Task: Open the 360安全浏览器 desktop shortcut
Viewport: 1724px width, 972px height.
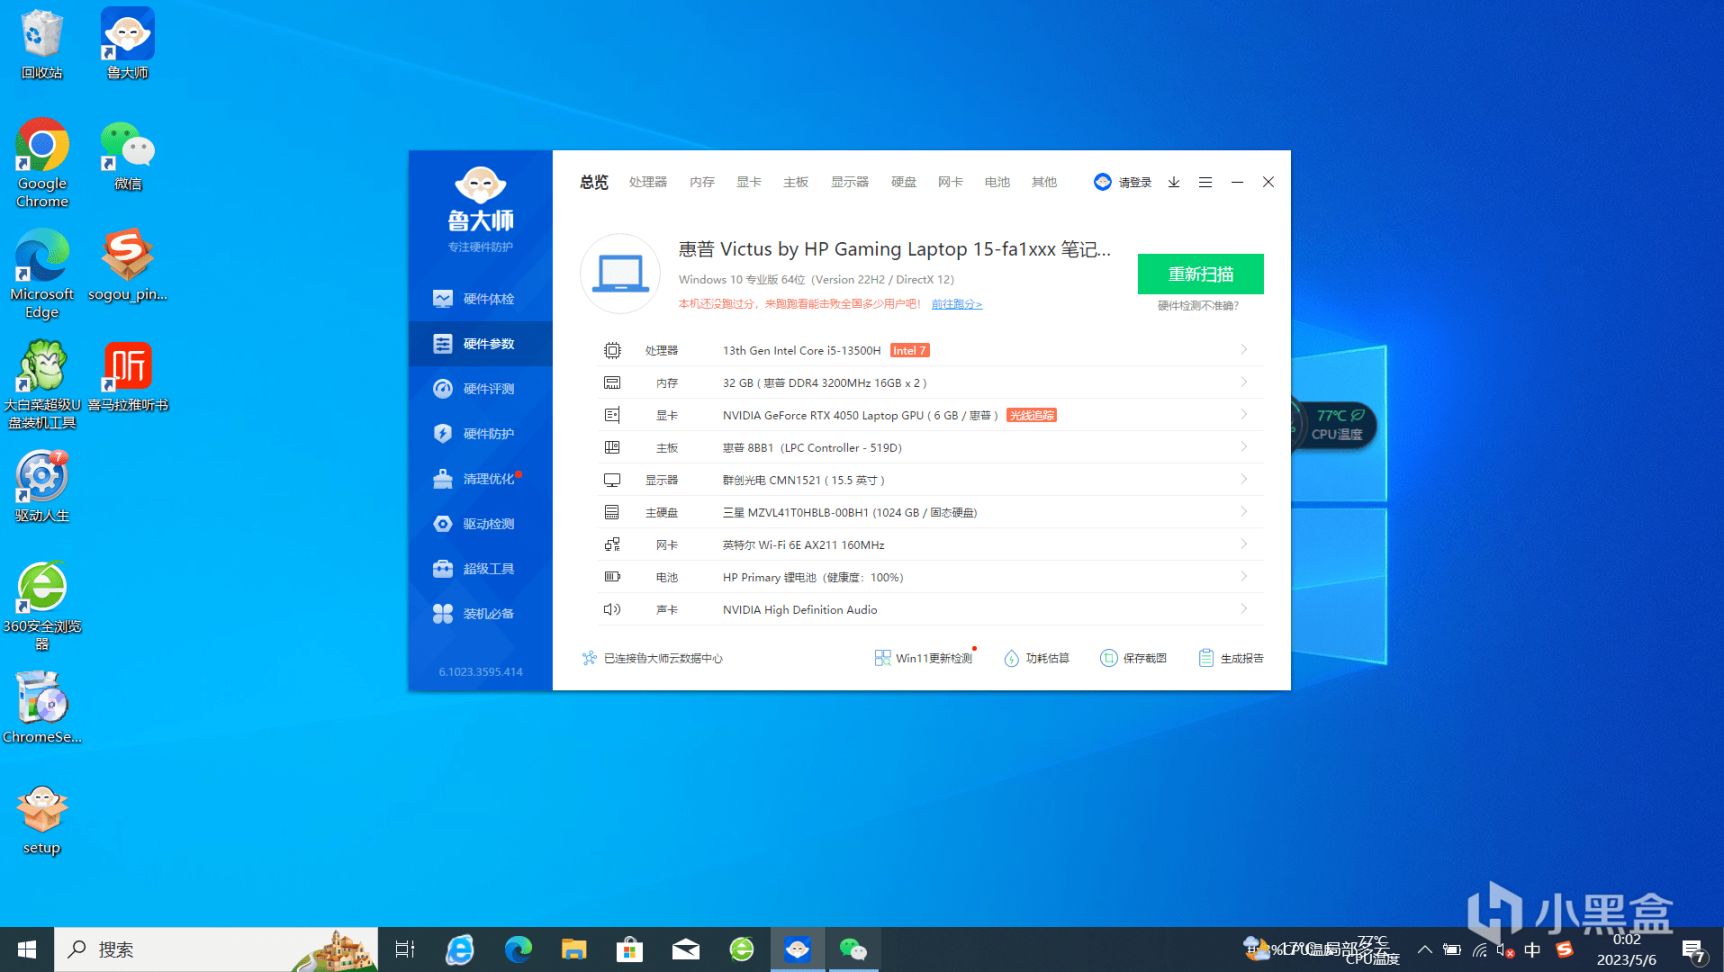Action: point(42,606)
